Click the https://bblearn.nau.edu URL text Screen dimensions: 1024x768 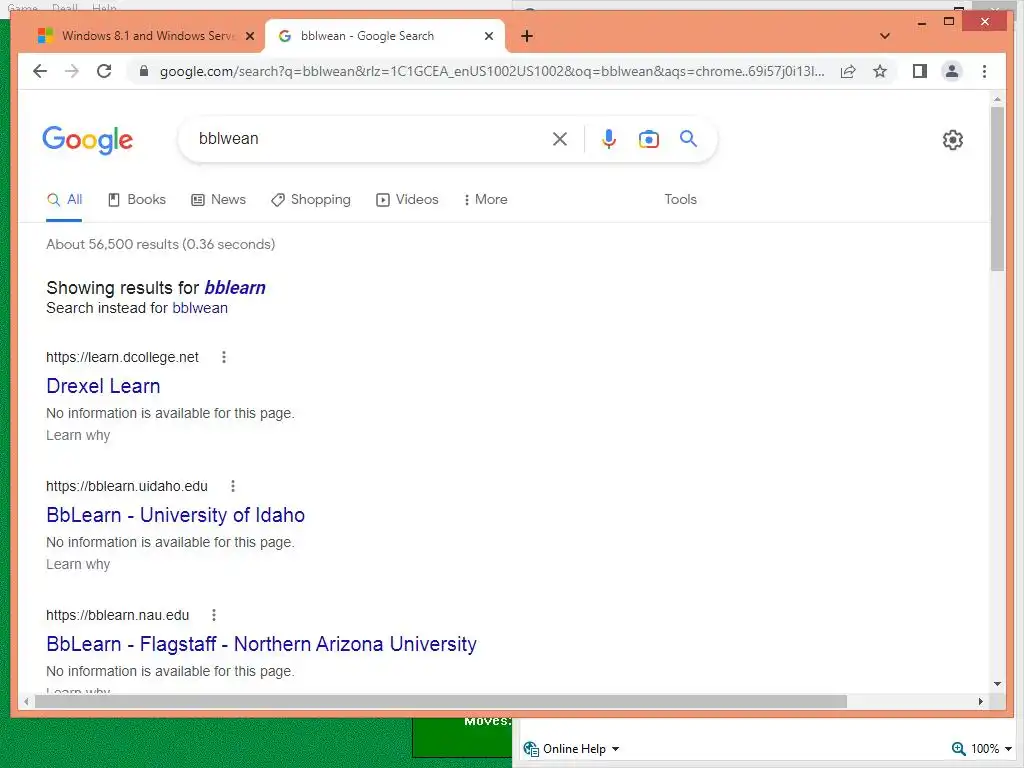click(118, 615)
